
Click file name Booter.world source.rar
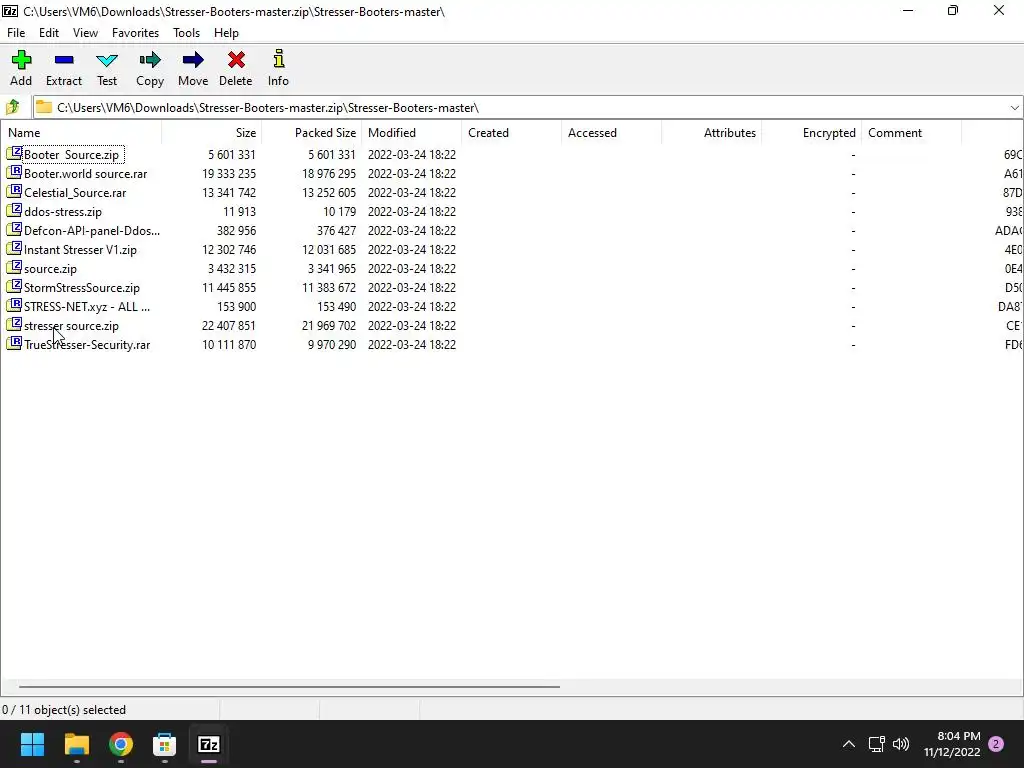86,174
